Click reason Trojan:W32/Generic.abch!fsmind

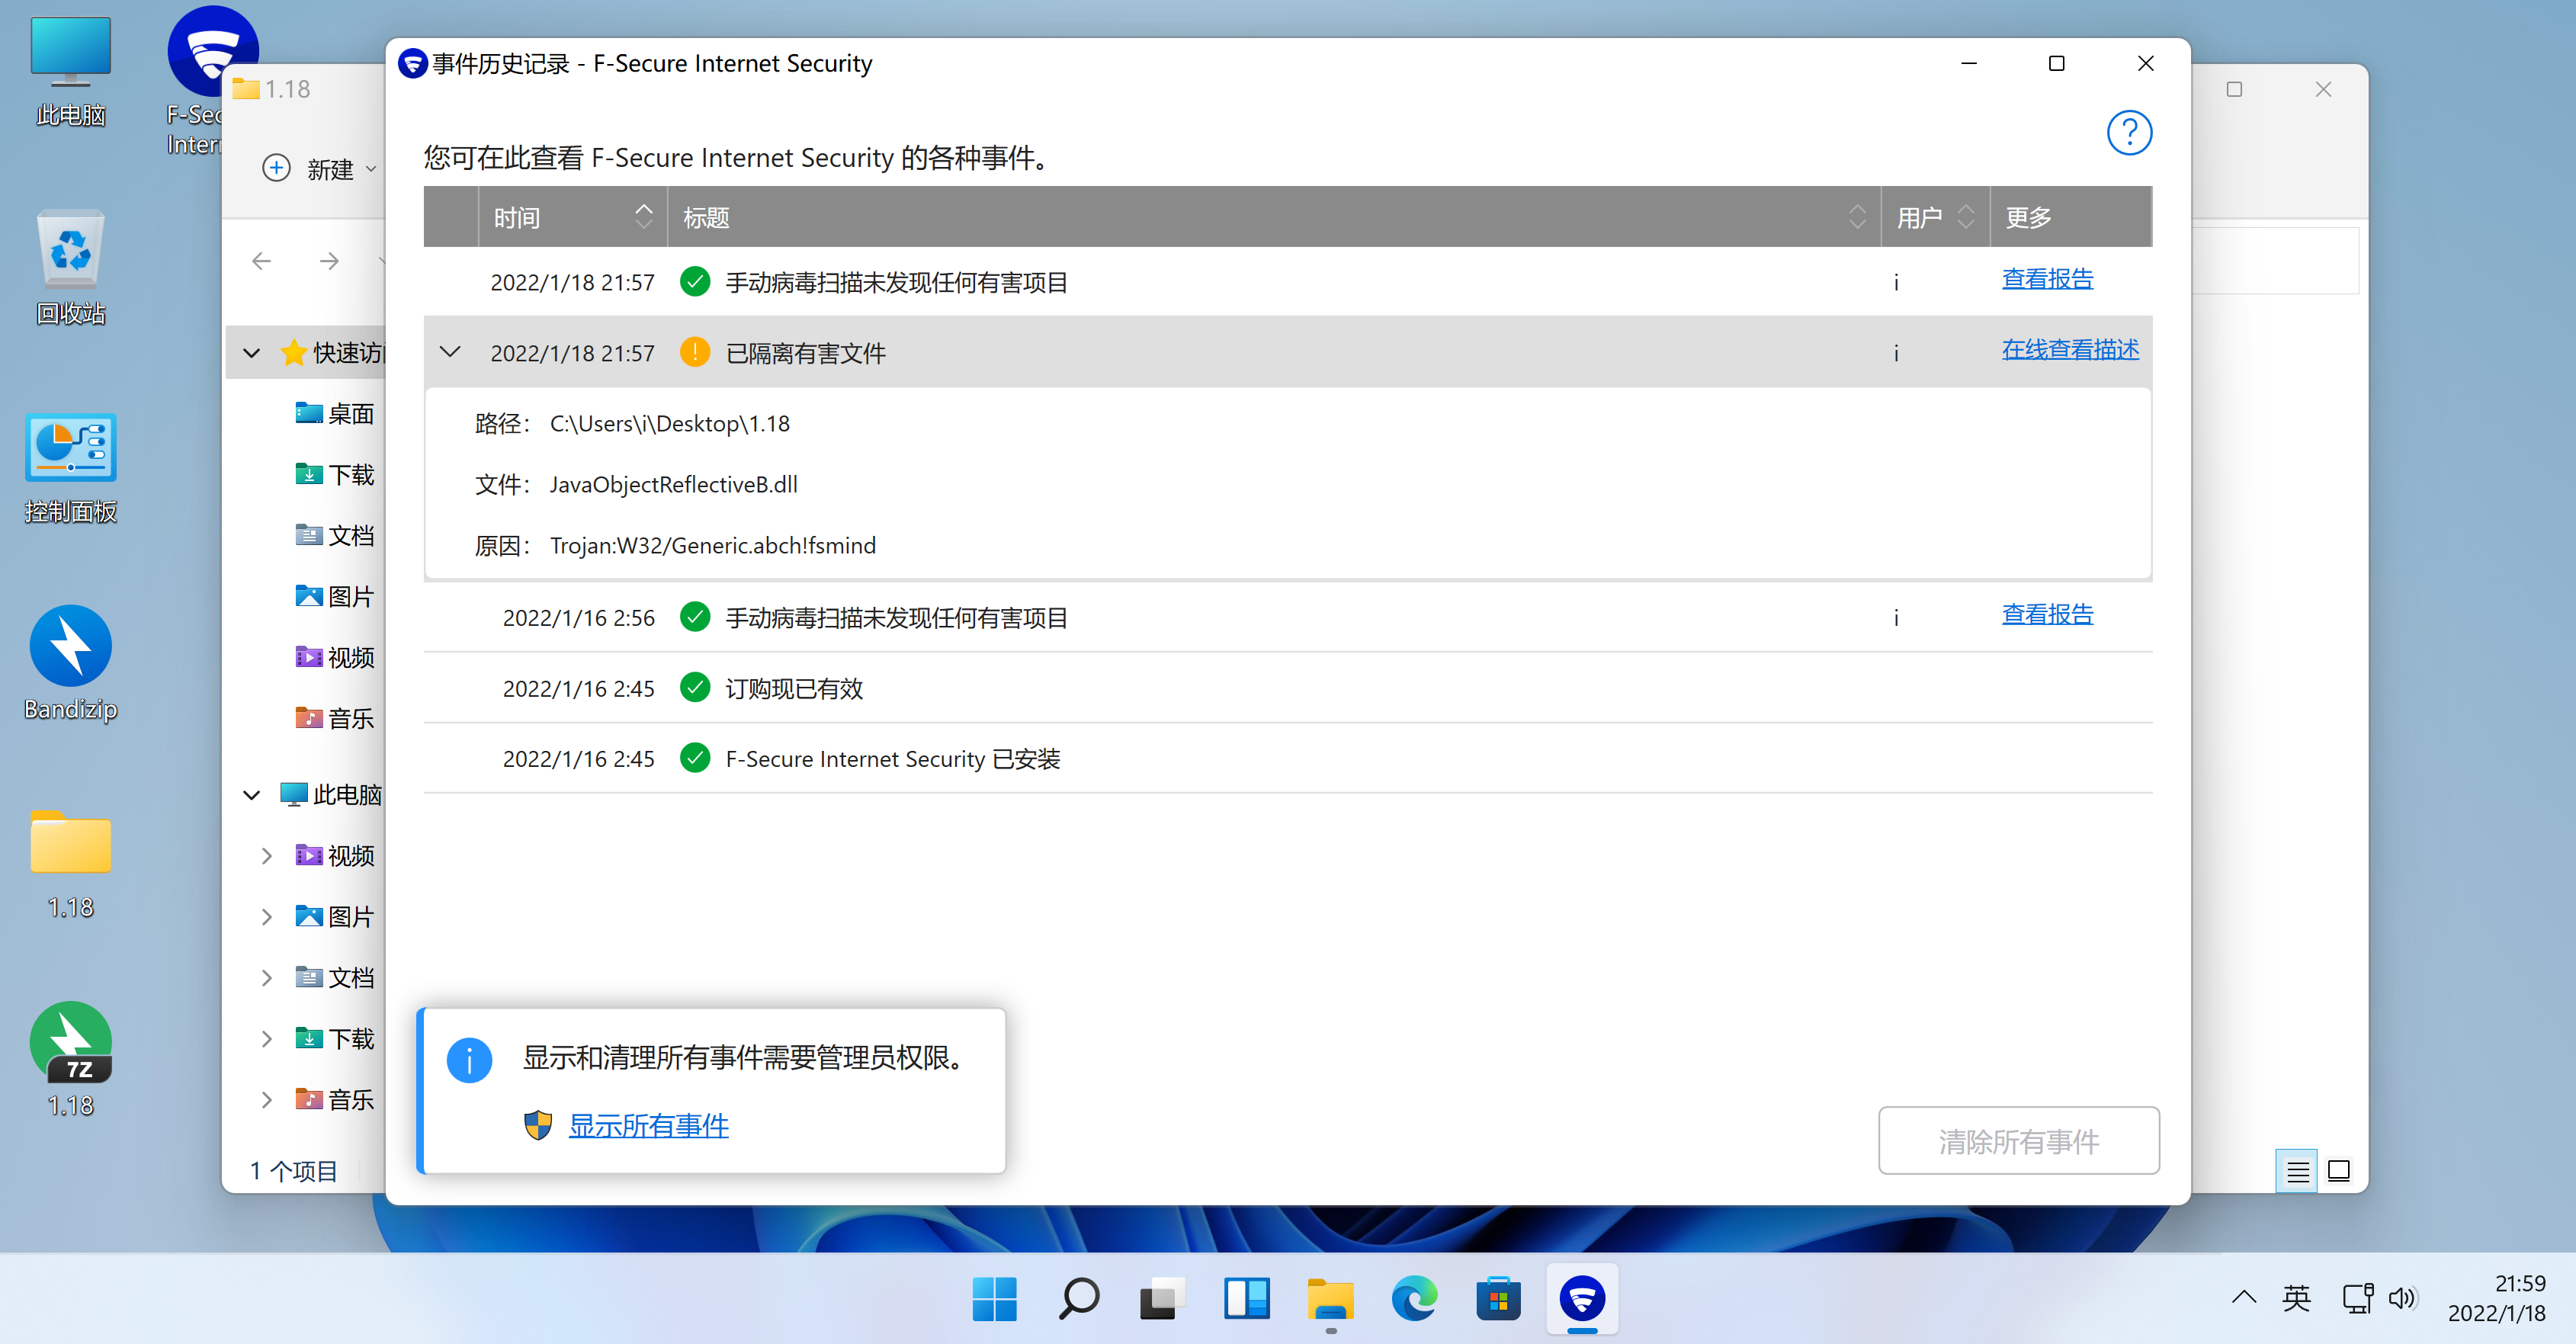click(712, 546)
